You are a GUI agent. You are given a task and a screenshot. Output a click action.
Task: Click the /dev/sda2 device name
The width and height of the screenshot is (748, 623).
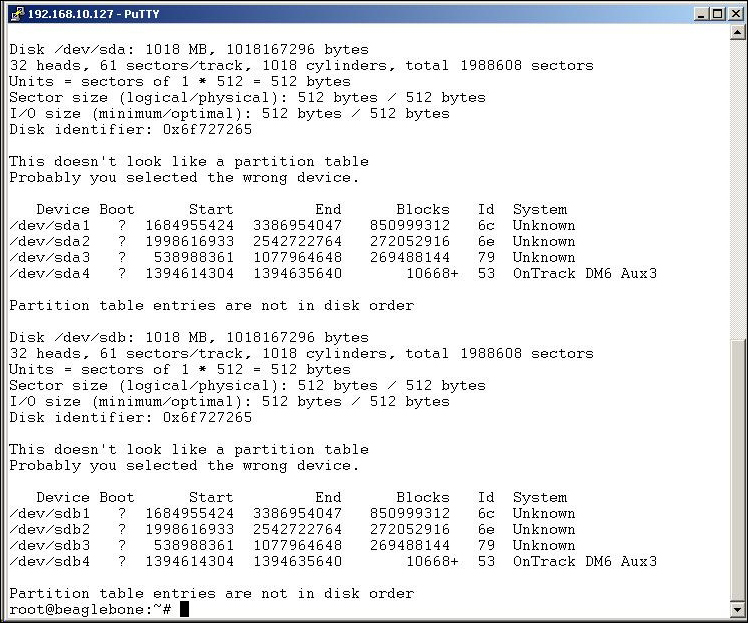click(x=50, y=241)
